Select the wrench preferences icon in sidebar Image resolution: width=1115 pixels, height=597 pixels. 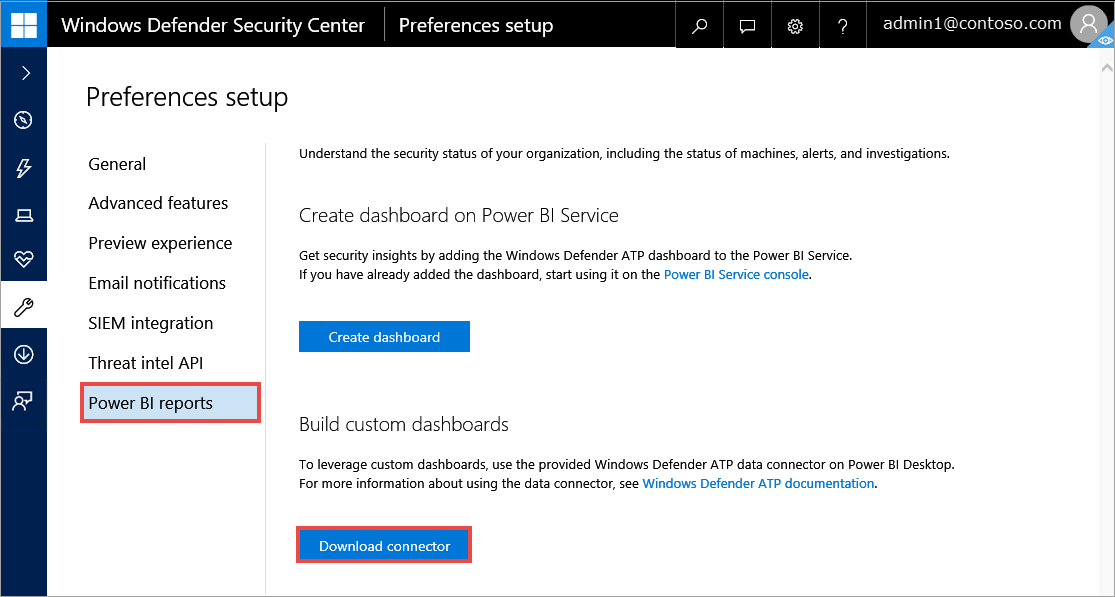pyautogui.click(x=23, y=307)
